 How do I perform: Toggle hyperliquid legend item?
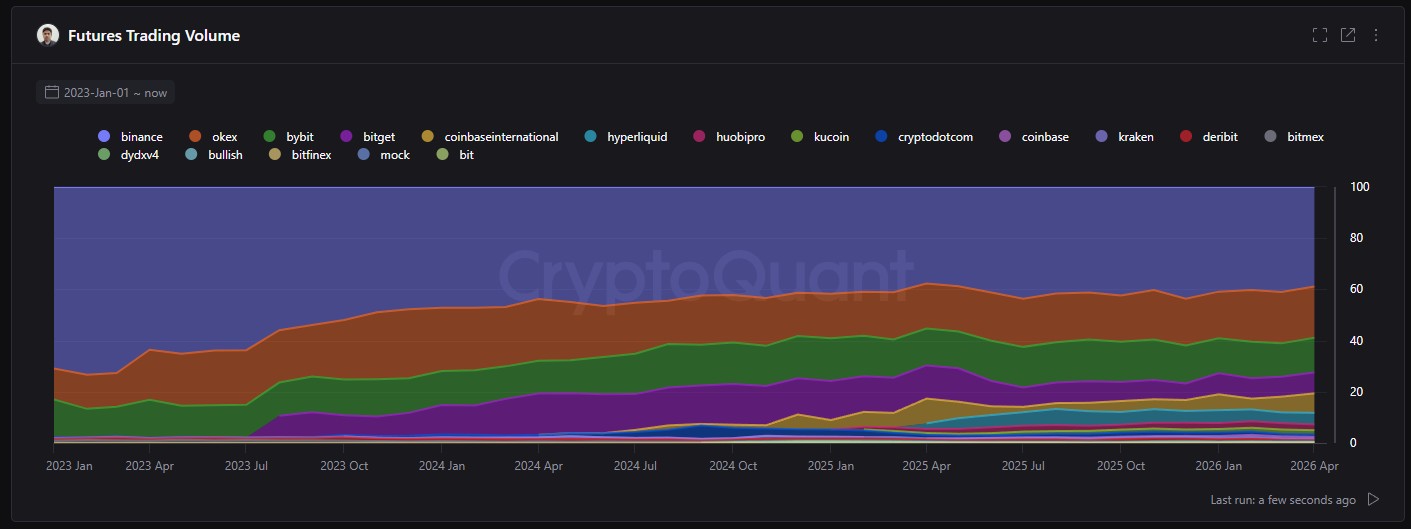[636, 136]
